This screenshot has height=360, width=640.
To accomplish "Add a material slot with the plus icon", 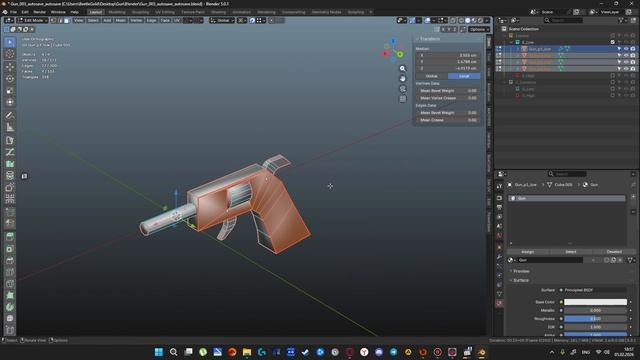I will click(x=633, y=197).
